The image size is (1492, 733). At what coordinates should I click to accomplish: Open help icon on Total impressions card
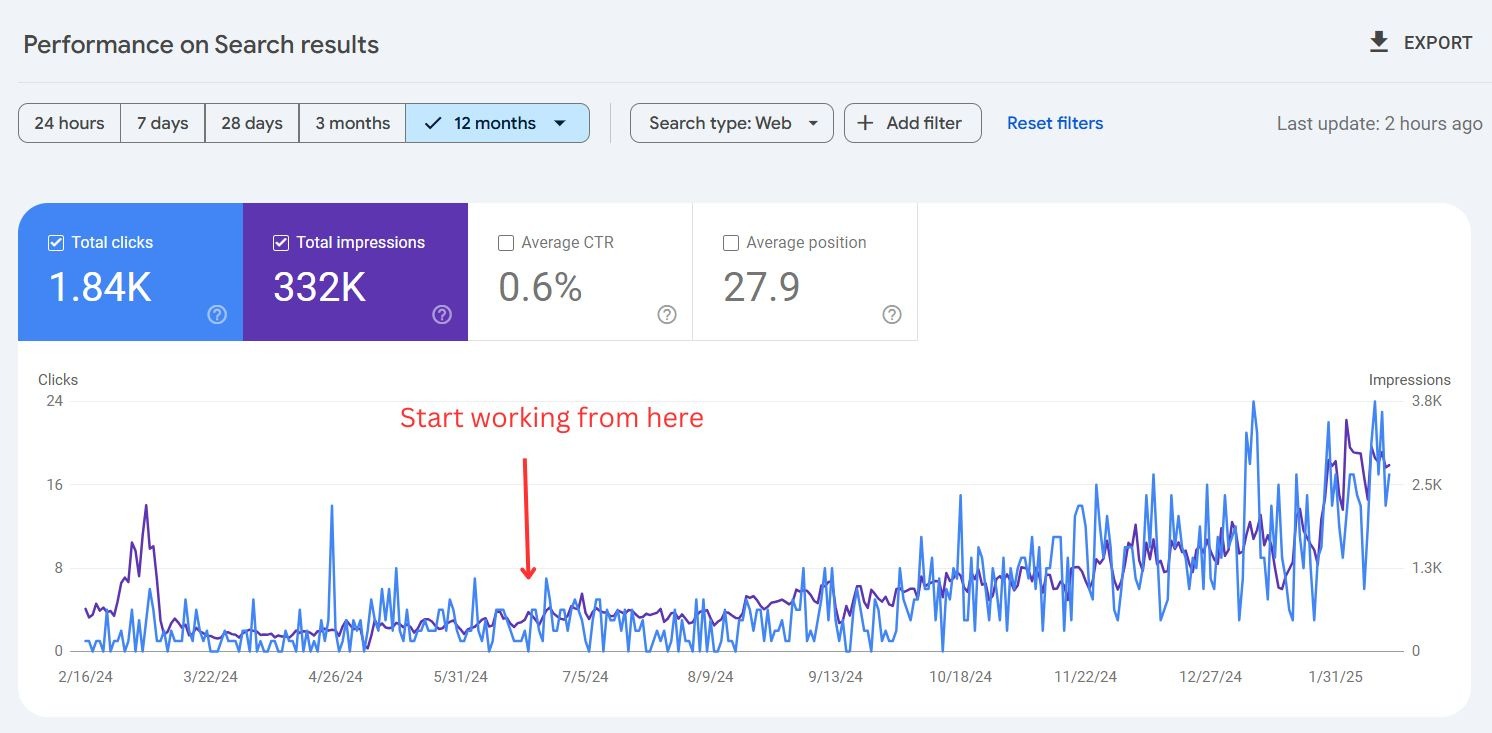[x=442, y=315]
